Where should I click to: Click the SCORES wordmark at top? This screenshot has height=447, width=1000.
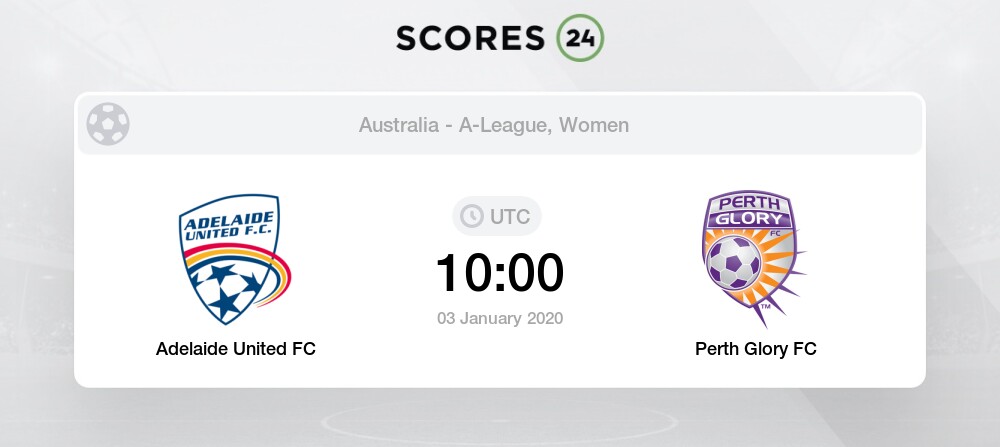[x=471, y=38]
